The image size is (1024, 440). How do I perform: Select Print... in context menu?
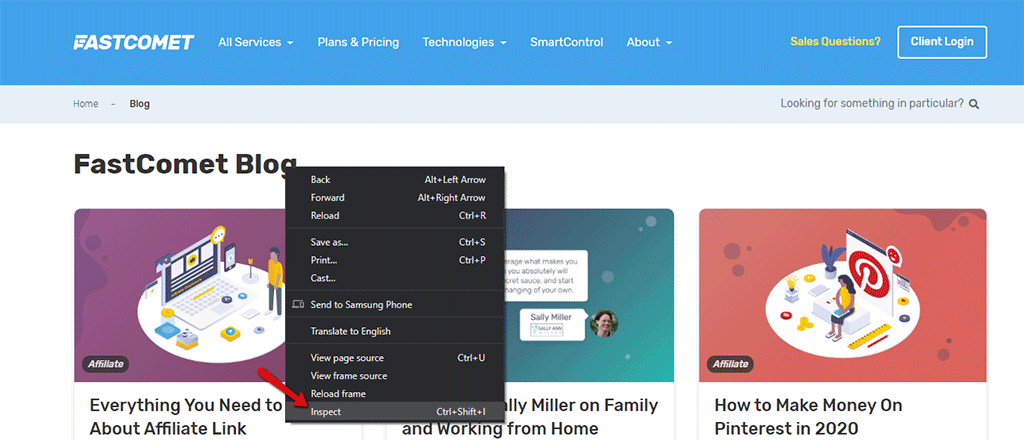(x=395, y=260)
